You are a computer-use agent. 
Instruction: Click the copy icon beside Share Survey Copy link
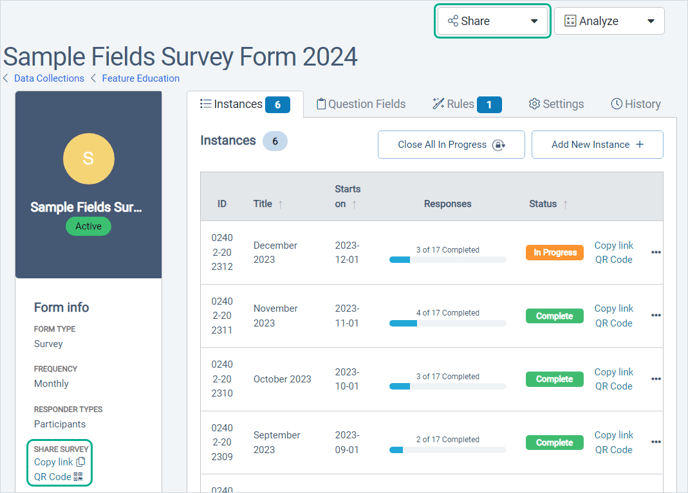click(81, 462)
